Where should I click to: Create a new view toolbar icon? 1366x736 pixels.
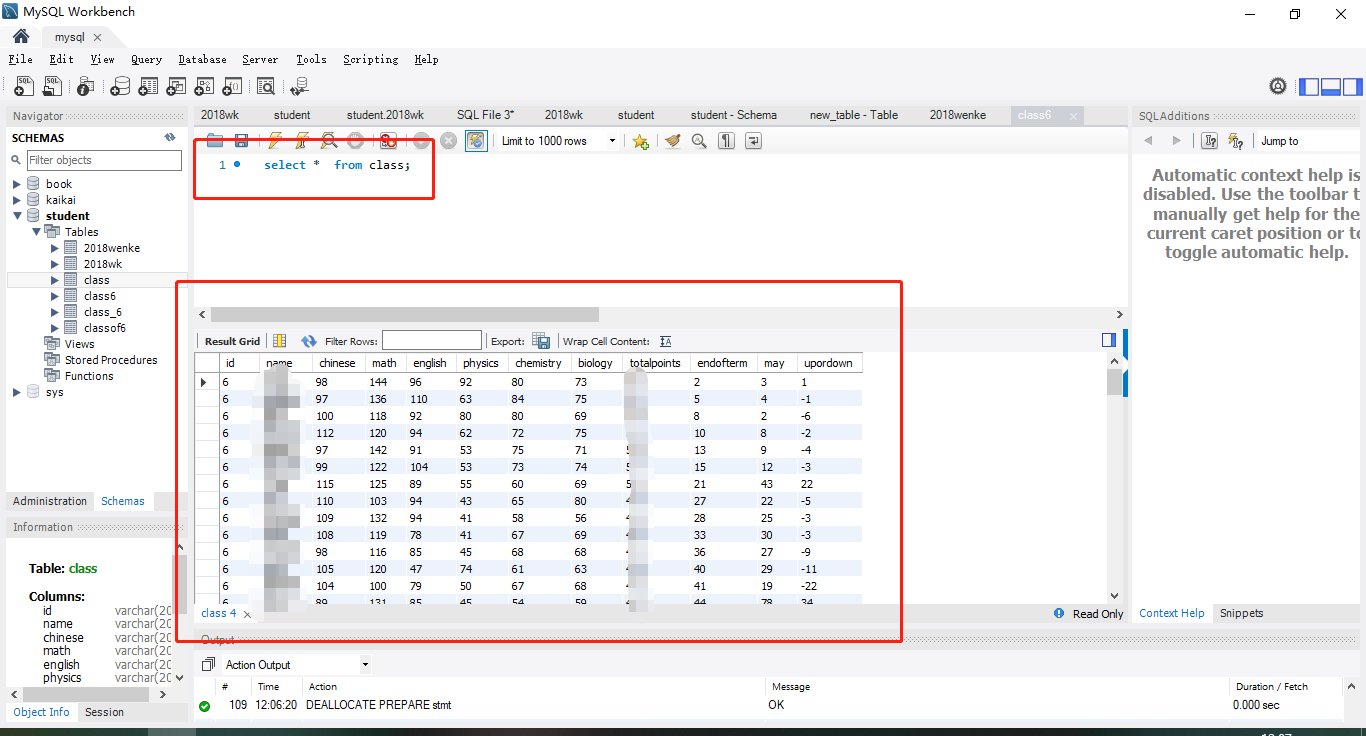(176, 87)
